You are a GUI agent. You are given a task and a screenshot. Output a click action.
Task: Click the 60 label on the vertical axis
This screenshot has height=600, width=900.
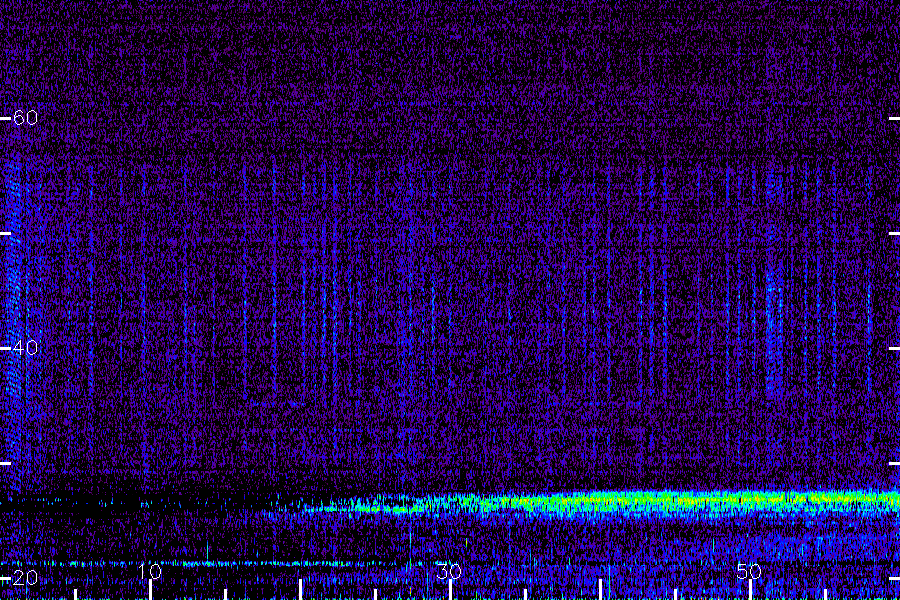(25, 118)
